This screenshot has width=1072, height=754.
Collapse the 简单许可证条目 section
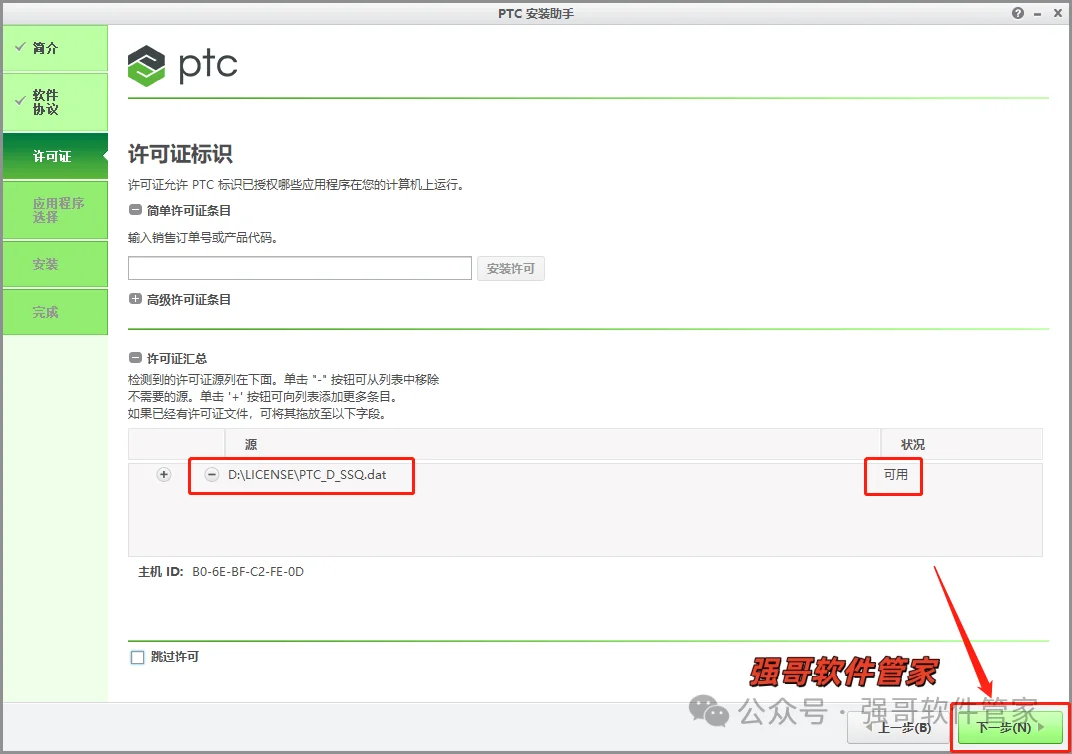[135, 210]
